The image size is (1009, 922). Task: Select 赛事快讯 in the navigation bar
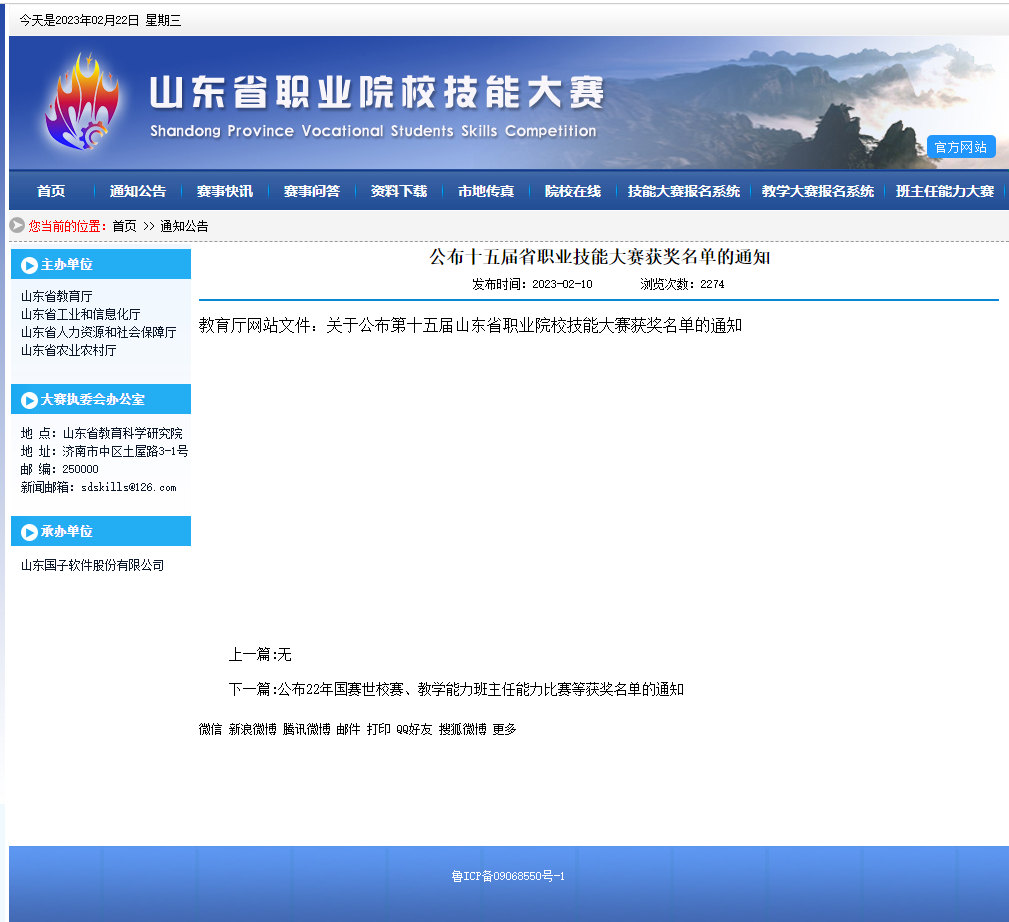click(x=225, y=191)
